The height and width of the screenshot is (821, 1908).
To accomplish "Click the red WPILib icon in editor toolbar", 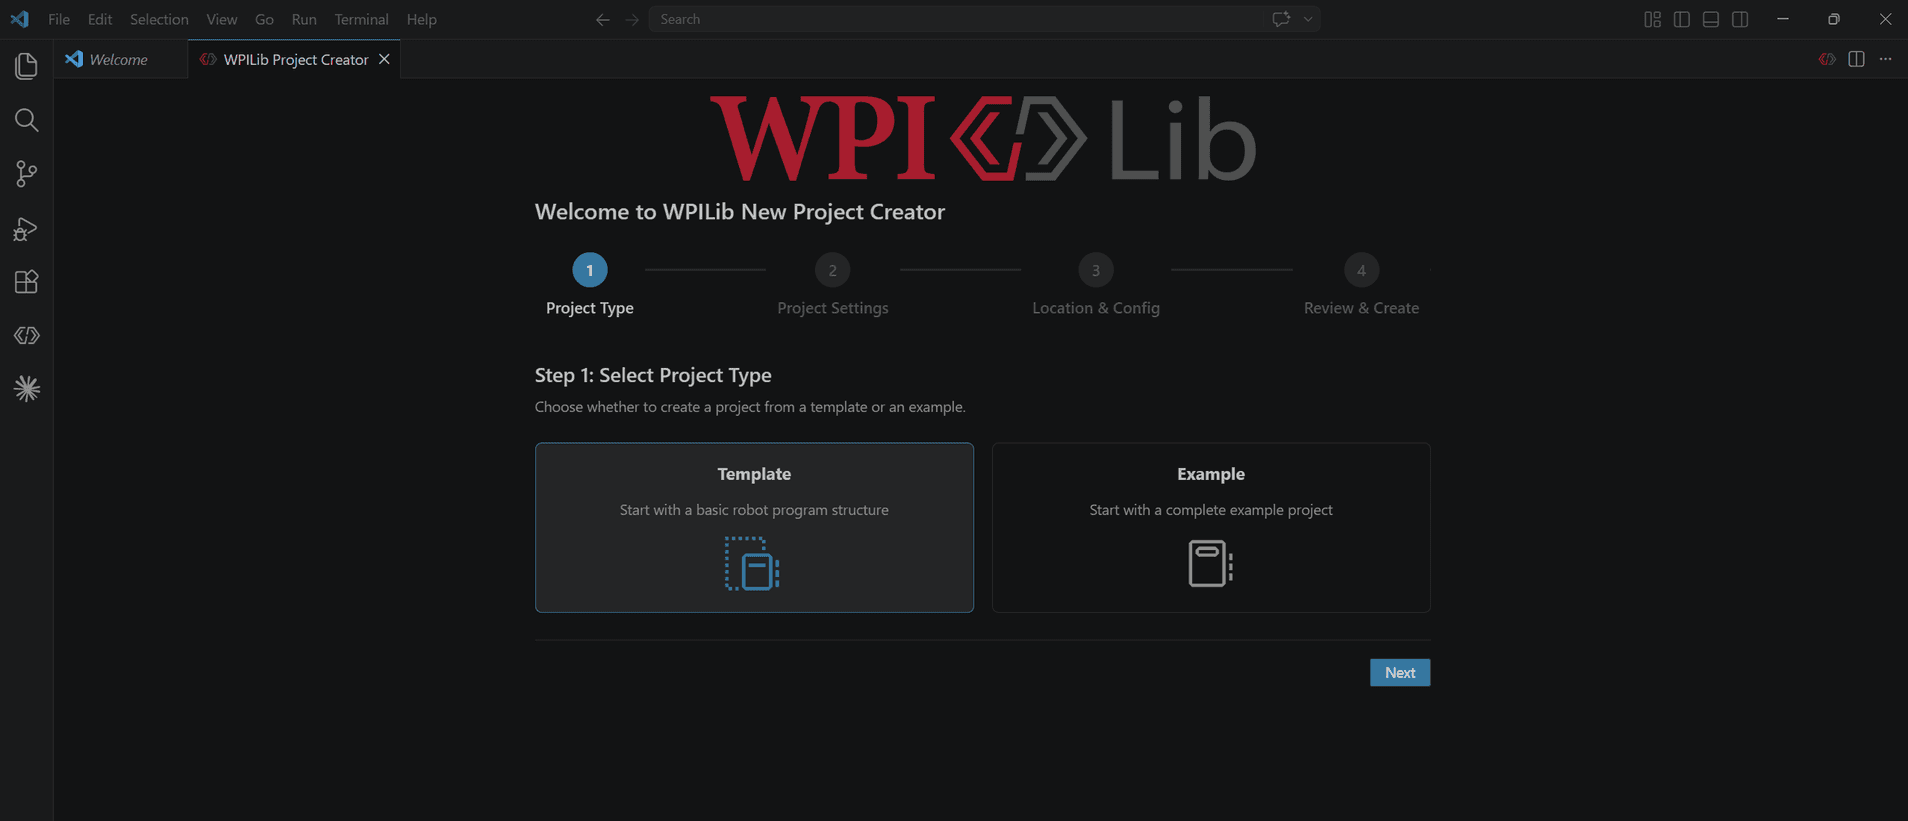I will [1827, 59].
